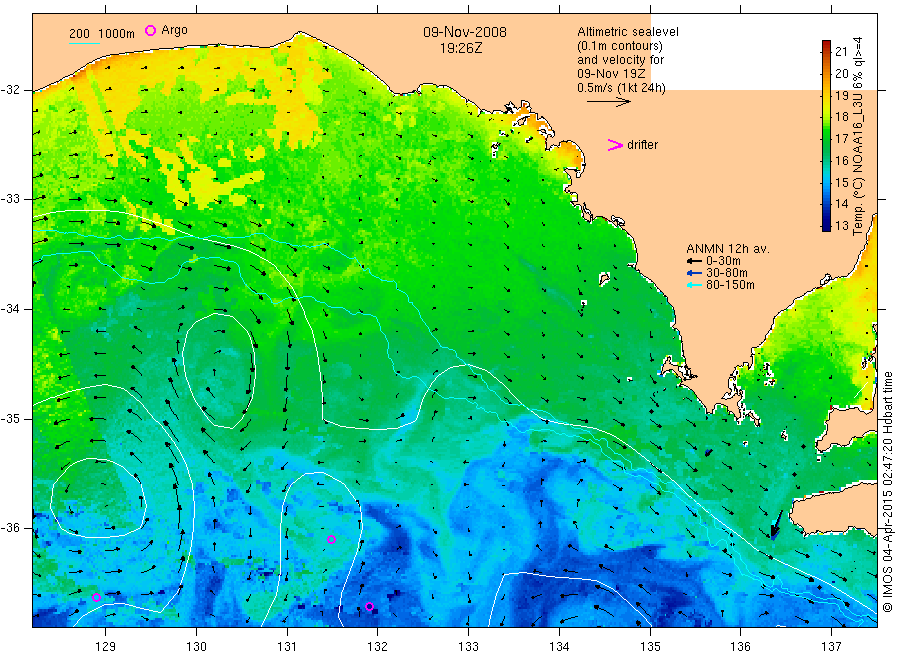Image resolution: width=900 pixels, height=660 pixels.
Task: Click the IMOS copyright timestamp text
Action: click(888, 491)
